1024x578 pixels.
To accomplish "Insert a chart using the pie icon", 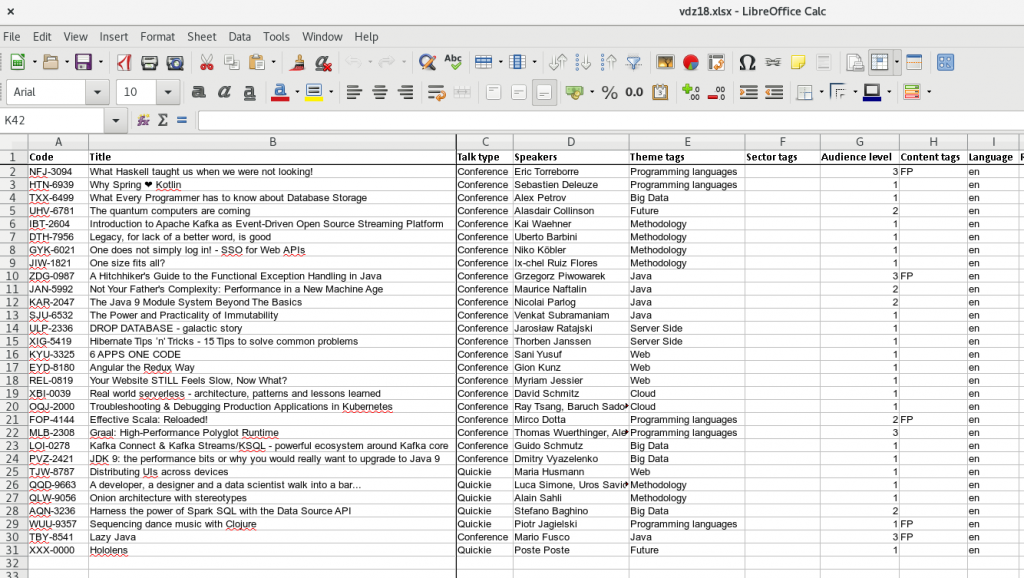I will tap(690, 62).
